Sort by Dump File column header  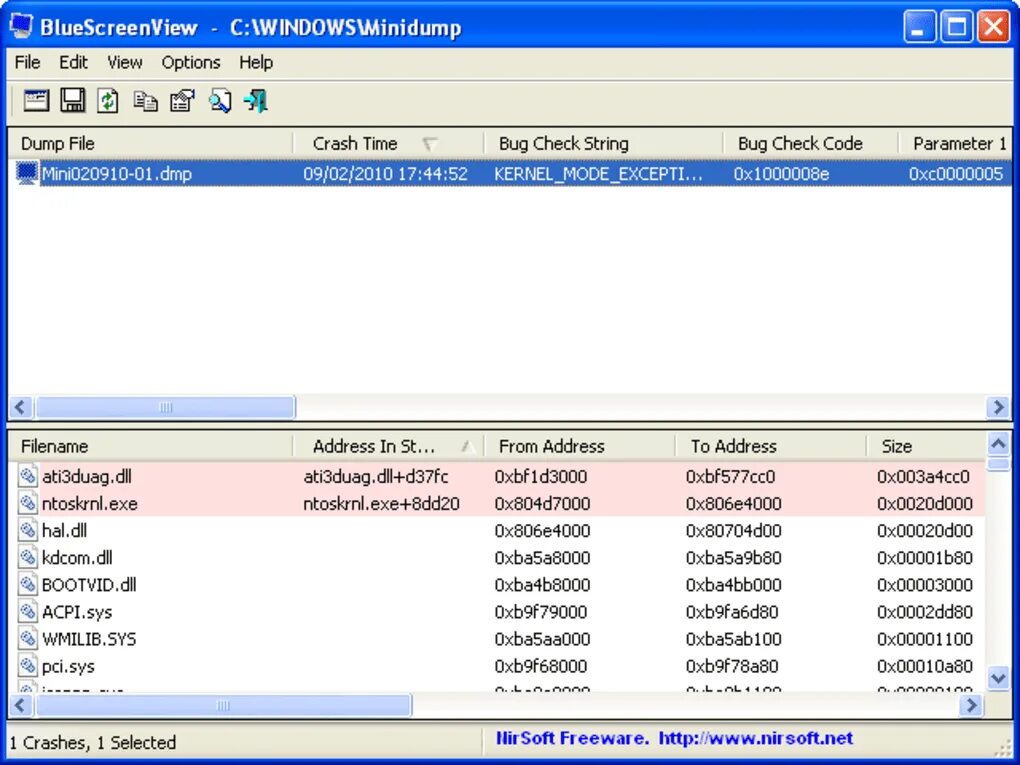tap(150, 143)
